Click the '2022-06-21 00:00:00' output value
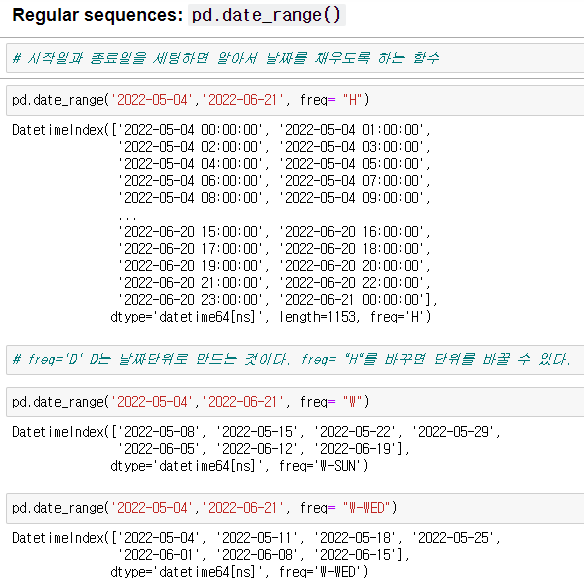This screenshot has height=588, width=584. click(352, 300)
